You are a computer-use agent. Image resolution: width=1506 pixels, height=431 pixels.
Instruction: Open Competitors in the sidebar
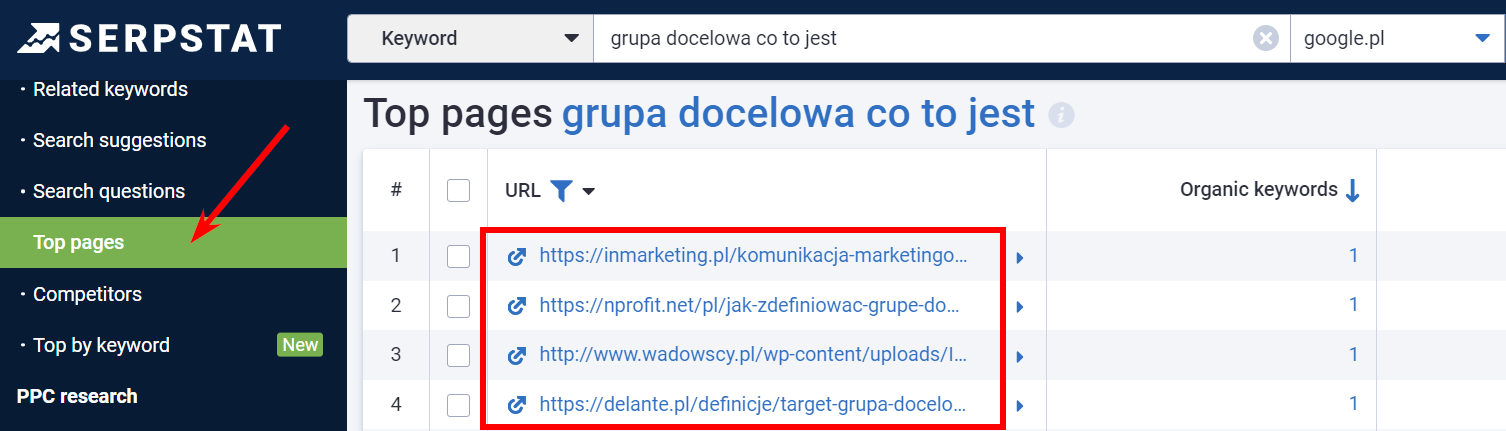87,294
